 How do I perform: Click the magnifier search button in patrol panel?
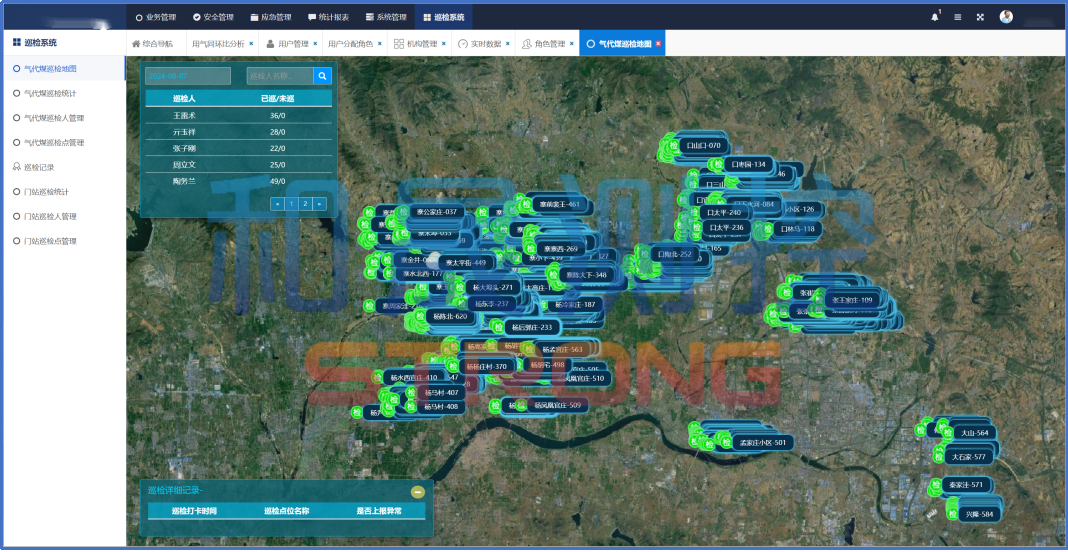point(322,76)
